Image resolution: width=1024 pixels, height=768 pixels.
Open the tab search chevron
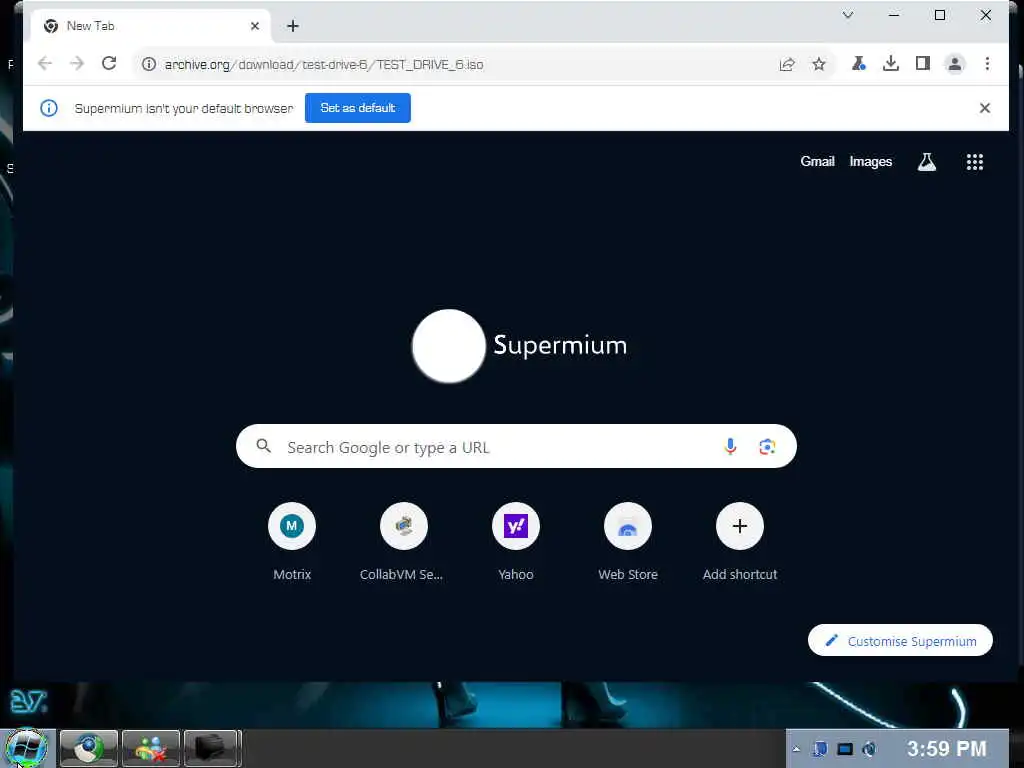(x=848, y=14)
